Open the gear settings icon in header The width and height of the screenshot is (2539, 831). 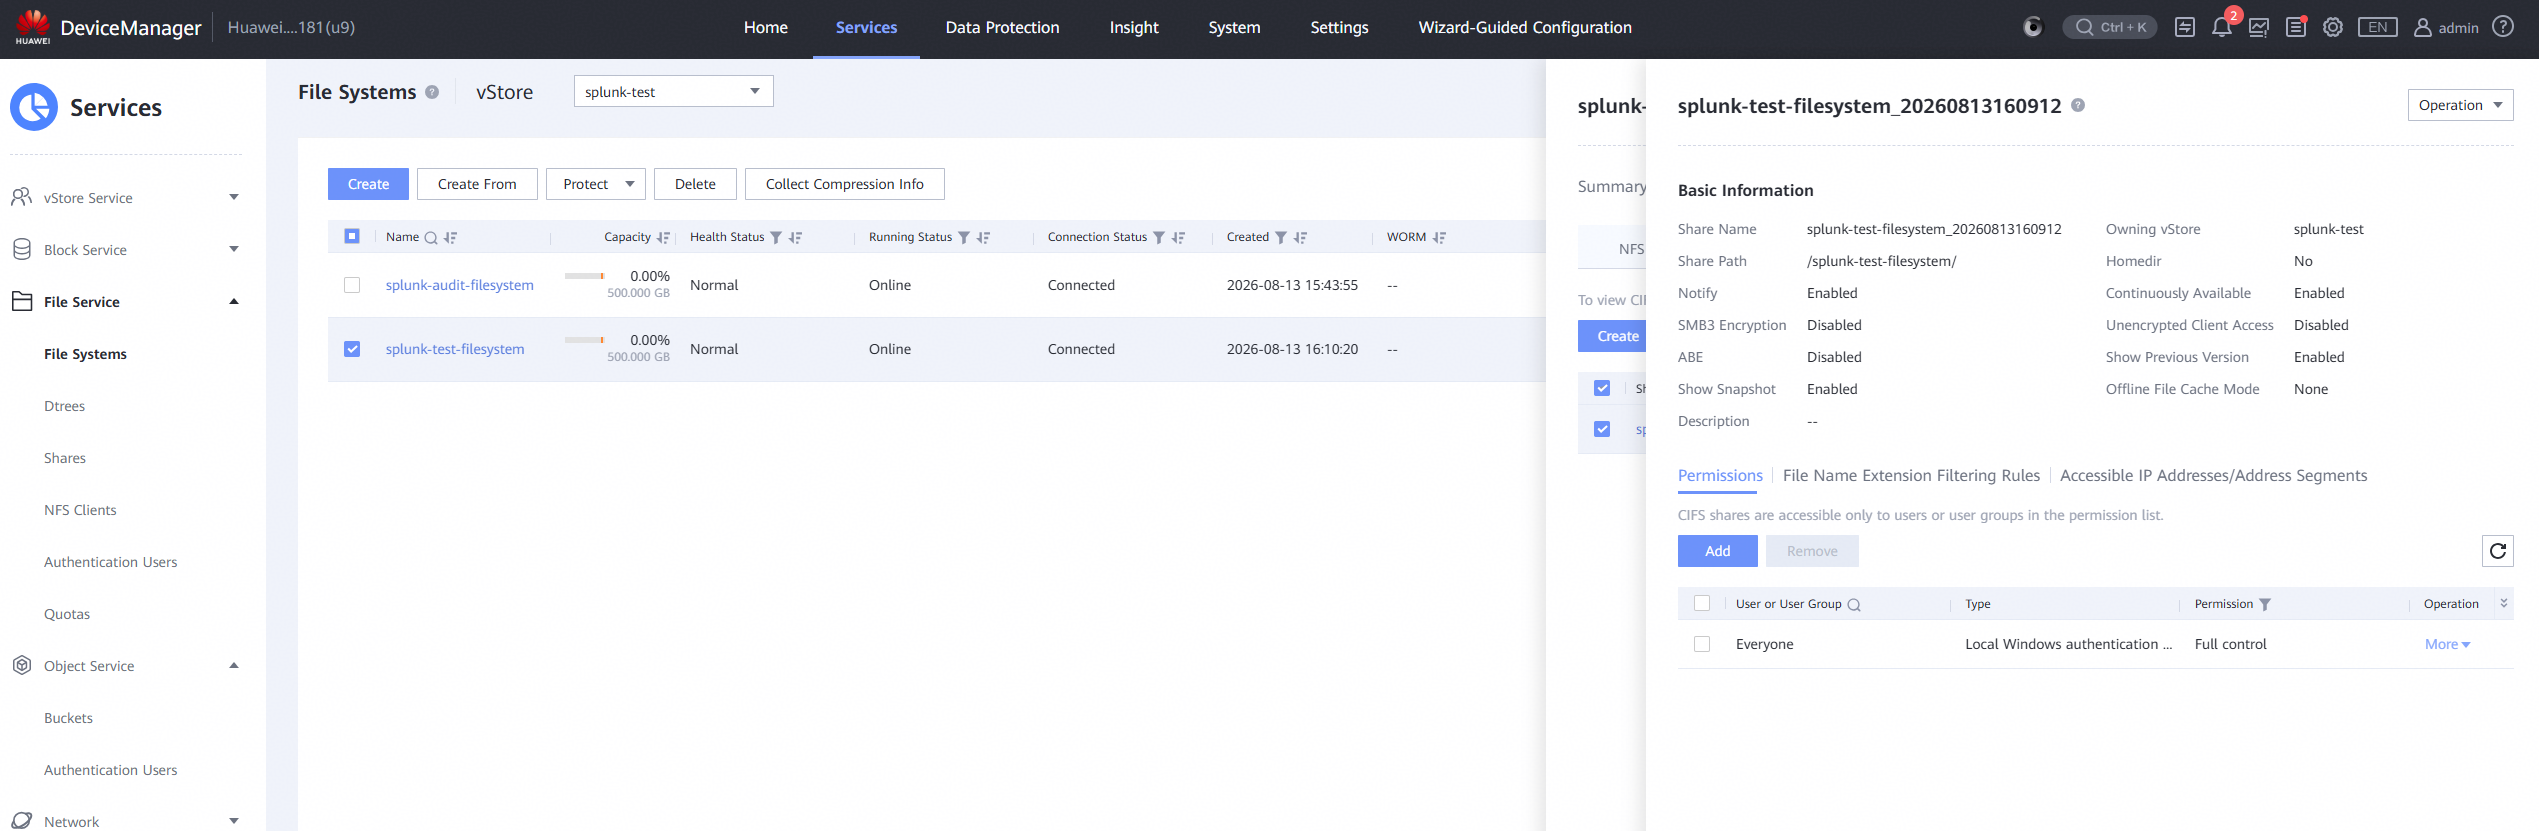(x=2333, y=27)
